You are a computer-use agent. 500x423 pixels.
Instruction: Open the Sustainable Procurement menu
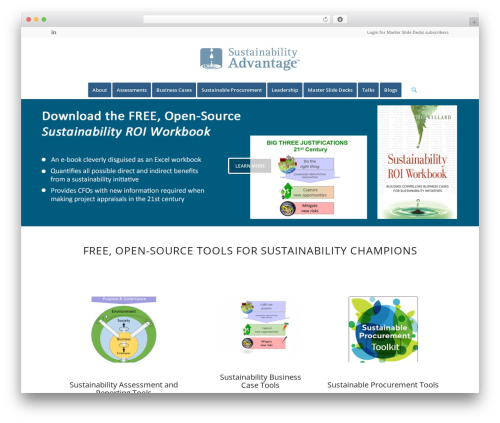(231, 90)
